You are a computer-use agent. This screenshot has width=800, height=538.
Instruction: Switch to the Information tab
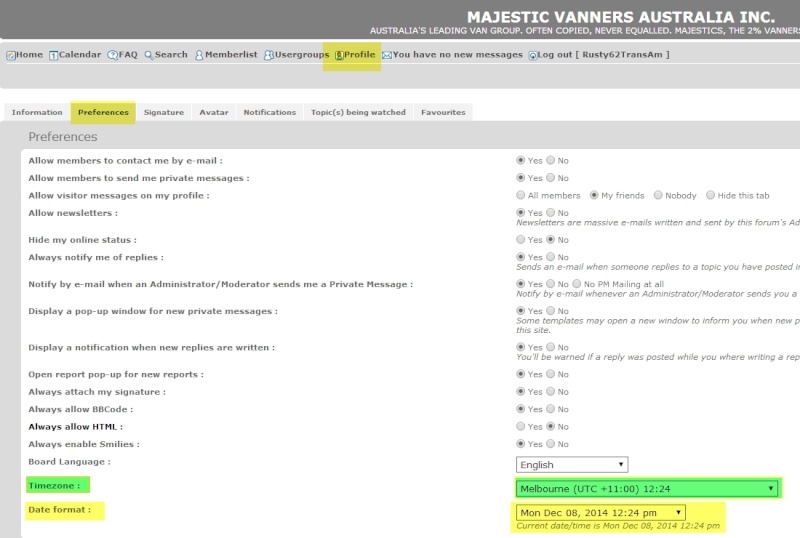point(37,112)
